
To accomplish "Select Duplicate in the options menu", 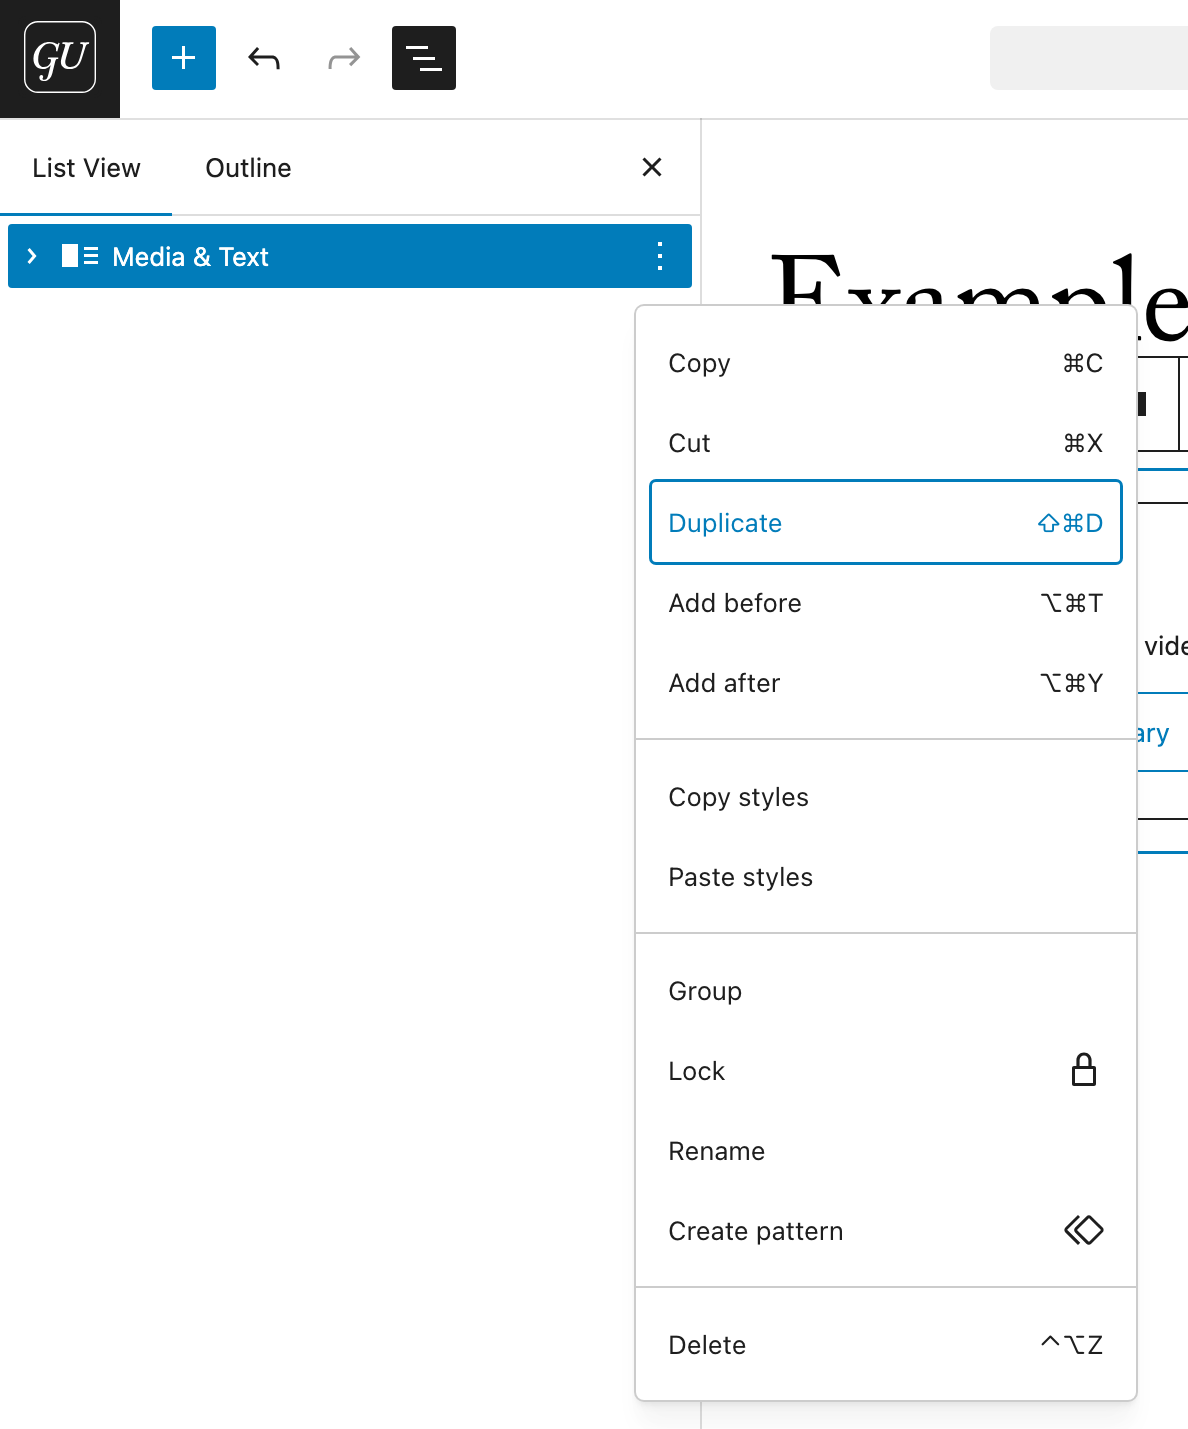I will pos(886,522).
